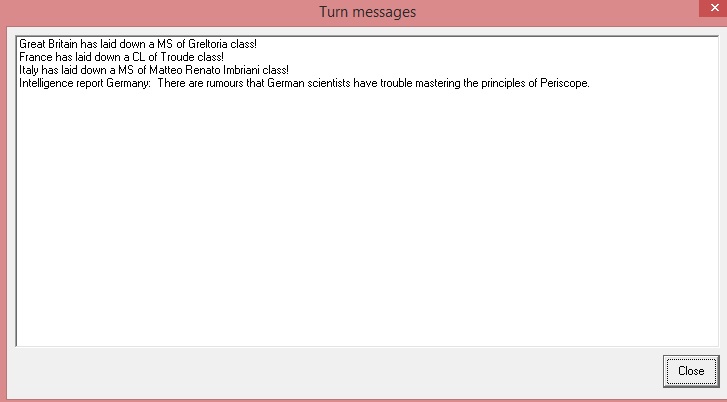Click the word Italy at line start
This screenshot has width=727, height=402.
click(29, 70)
